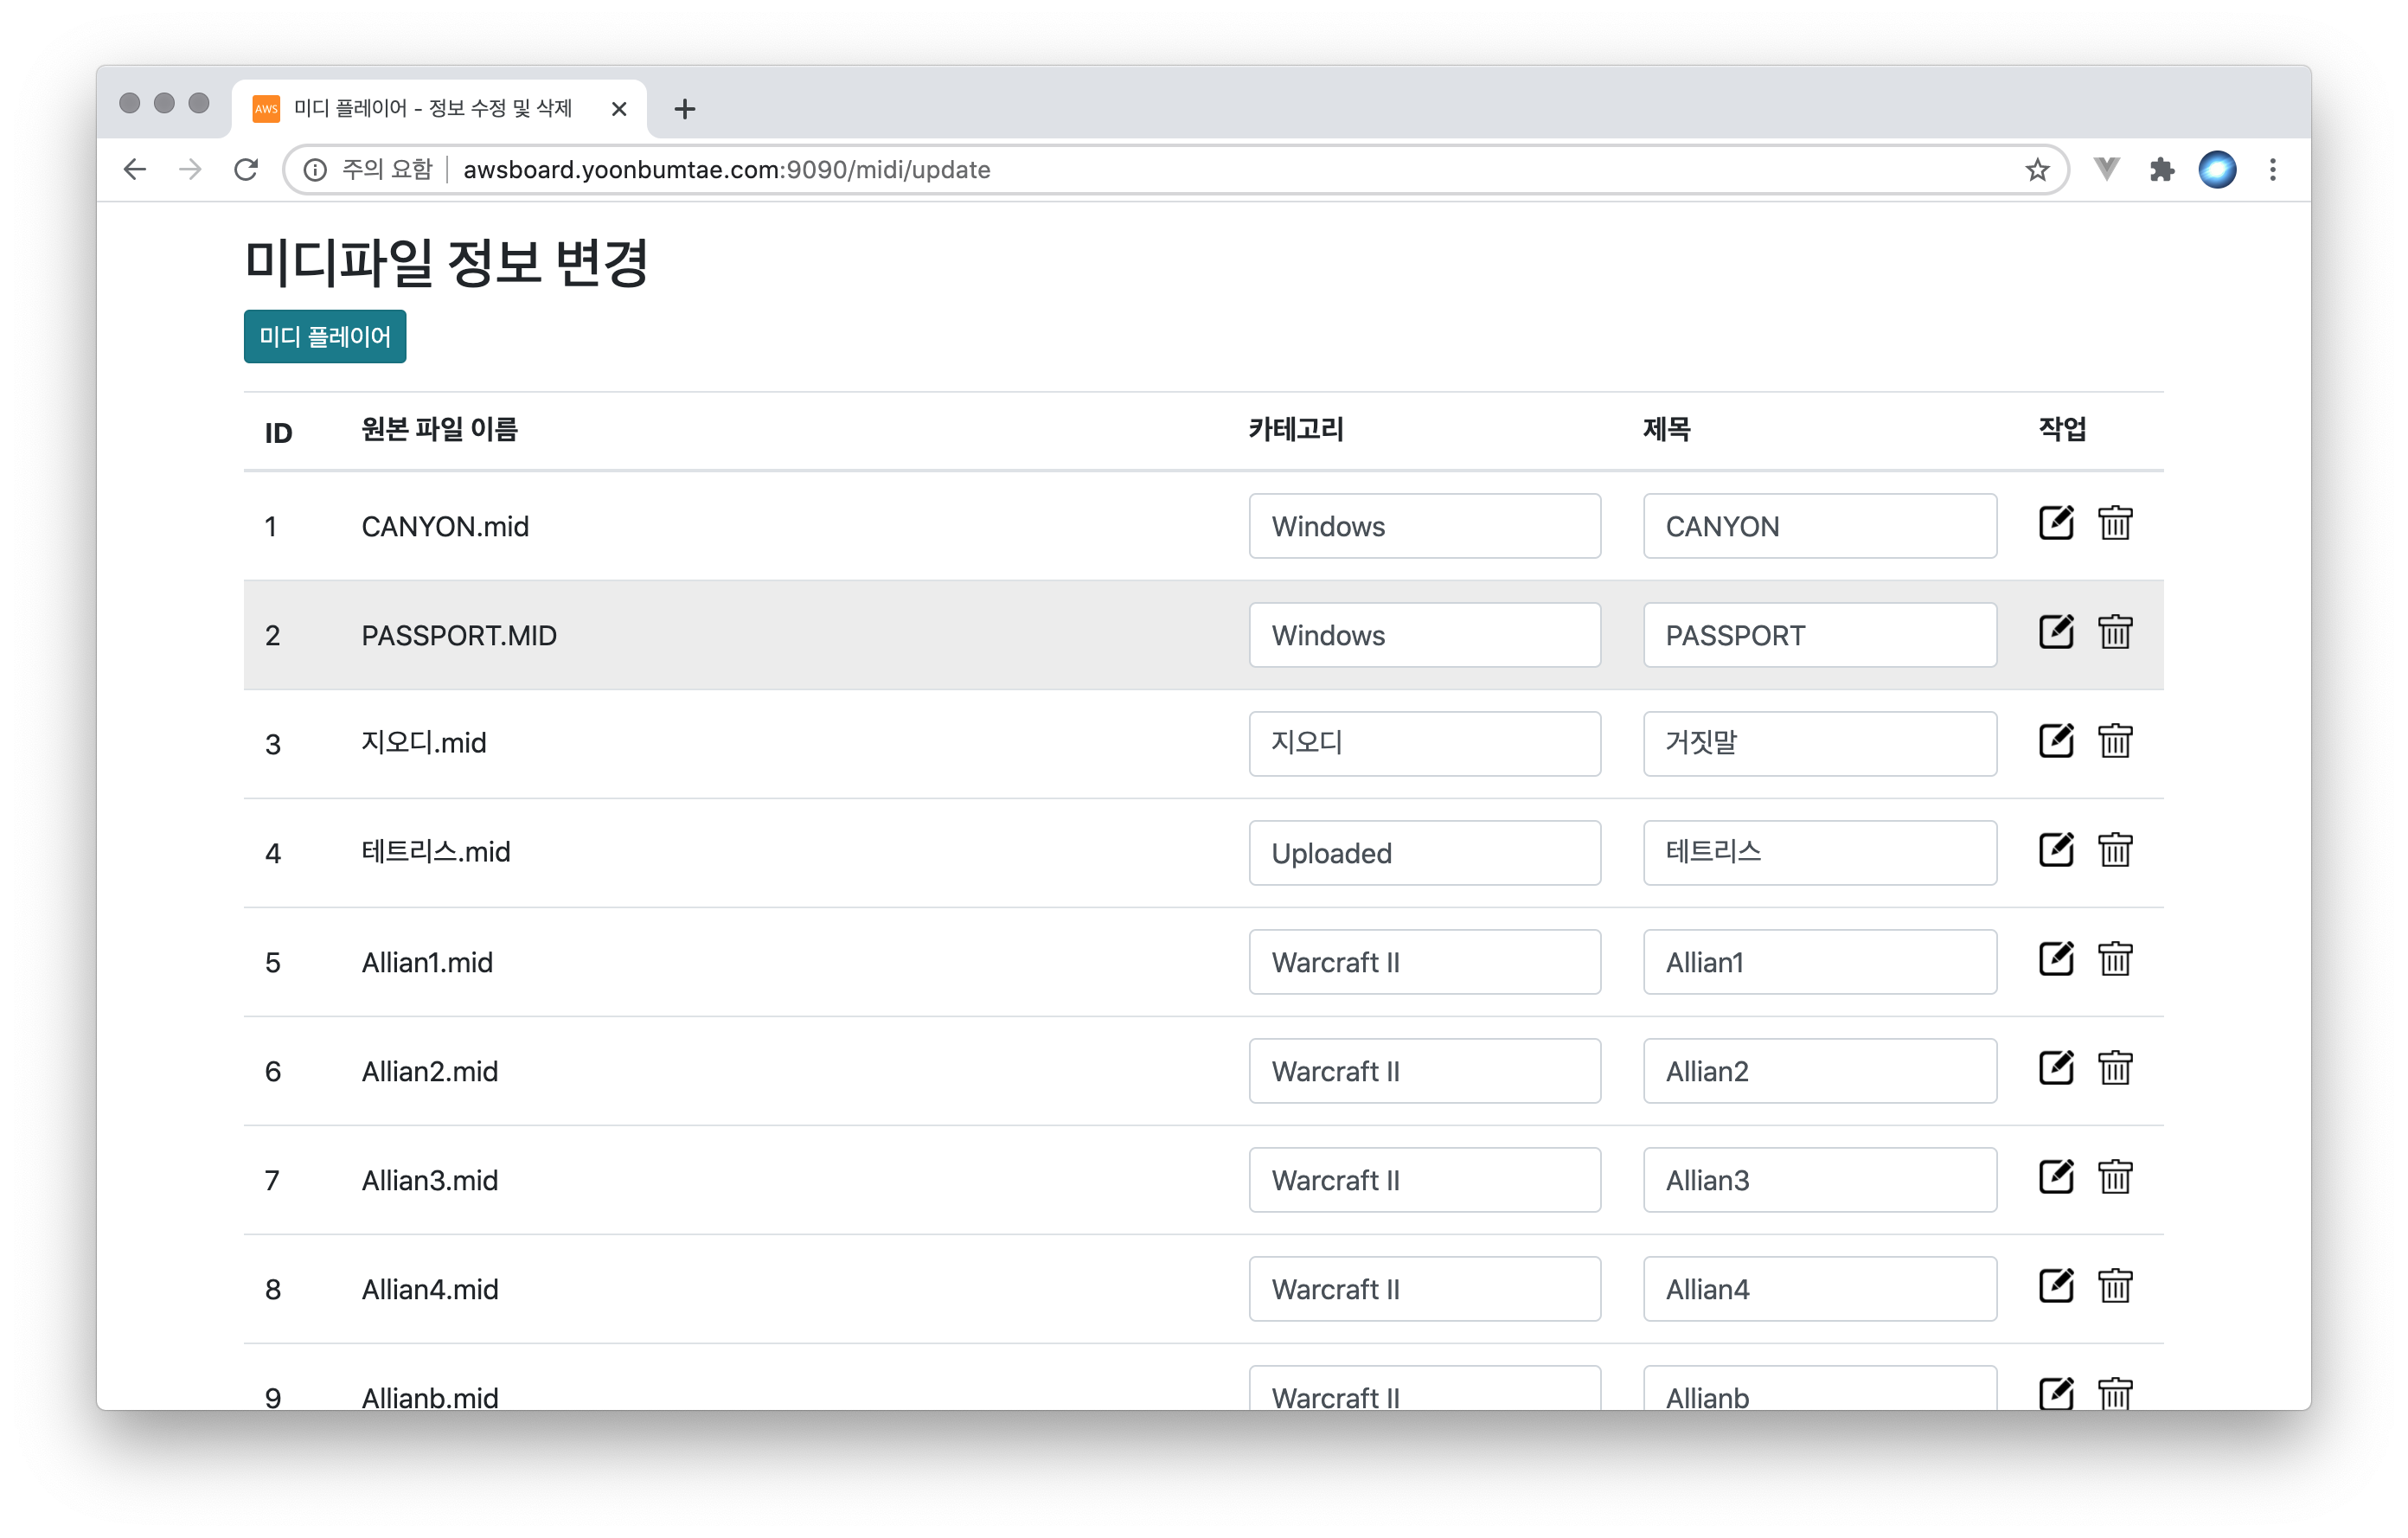Viewport: 2408px width, 1538px height.
Task: Open a new browser tab
Action: 684,109
